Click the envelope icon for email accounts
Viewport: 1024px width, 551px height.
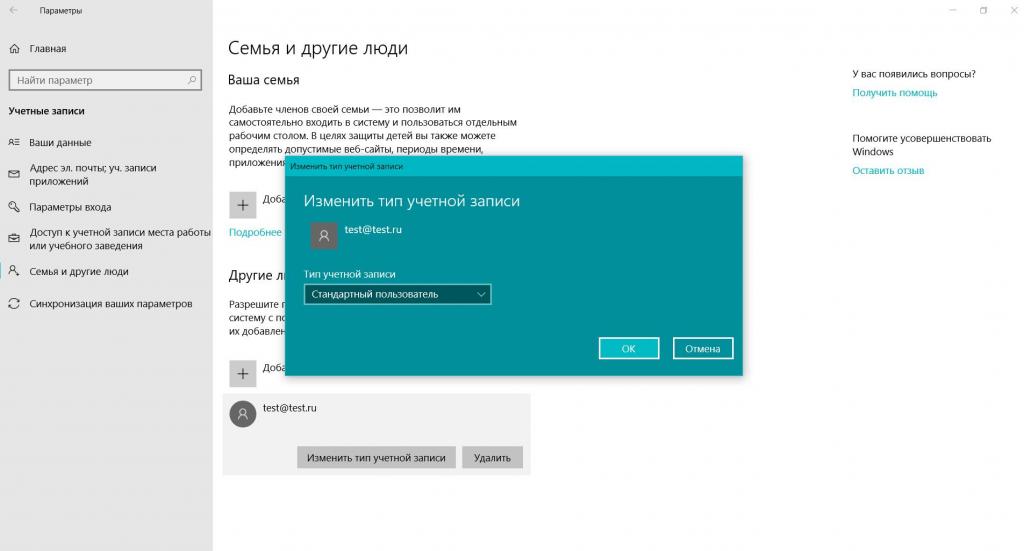(x=14, y=174)
